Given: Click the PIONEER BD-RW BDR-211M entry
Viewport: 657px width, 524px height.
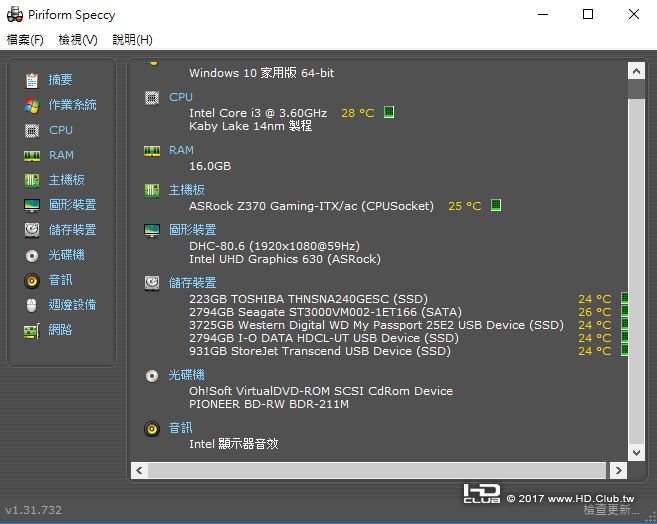Looking at the screenshot, I should tap(269, 404).
